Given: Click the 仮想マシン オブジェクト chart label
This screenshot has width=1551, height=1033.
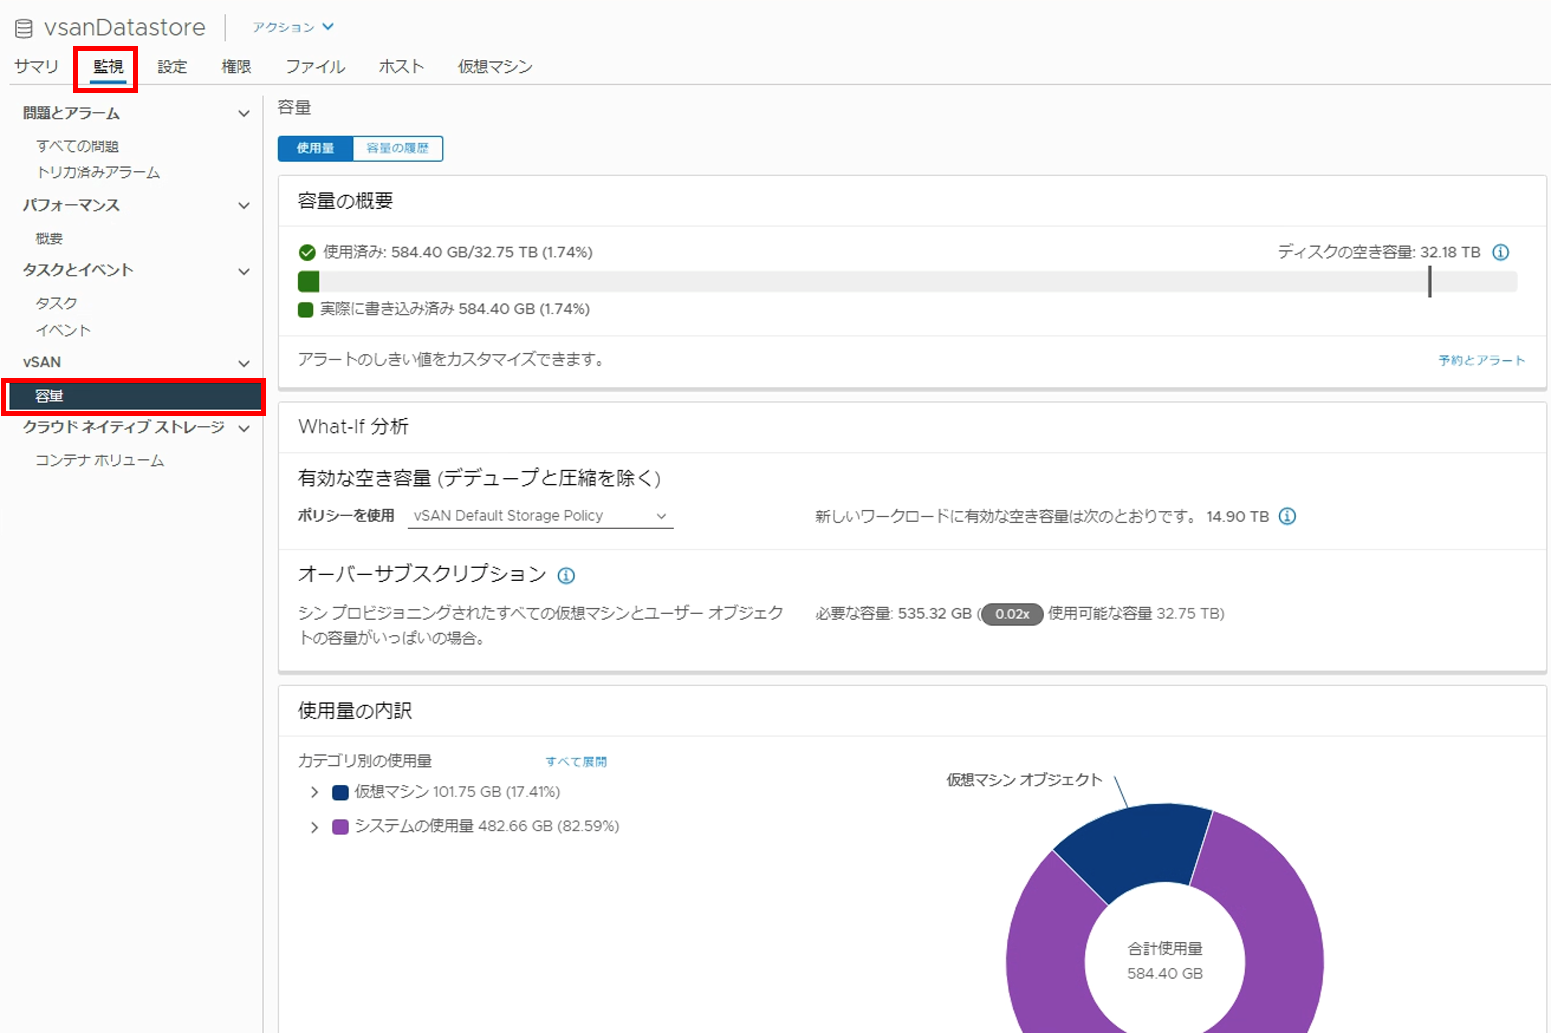Looking at the screenshot, I should [1024, 780].
